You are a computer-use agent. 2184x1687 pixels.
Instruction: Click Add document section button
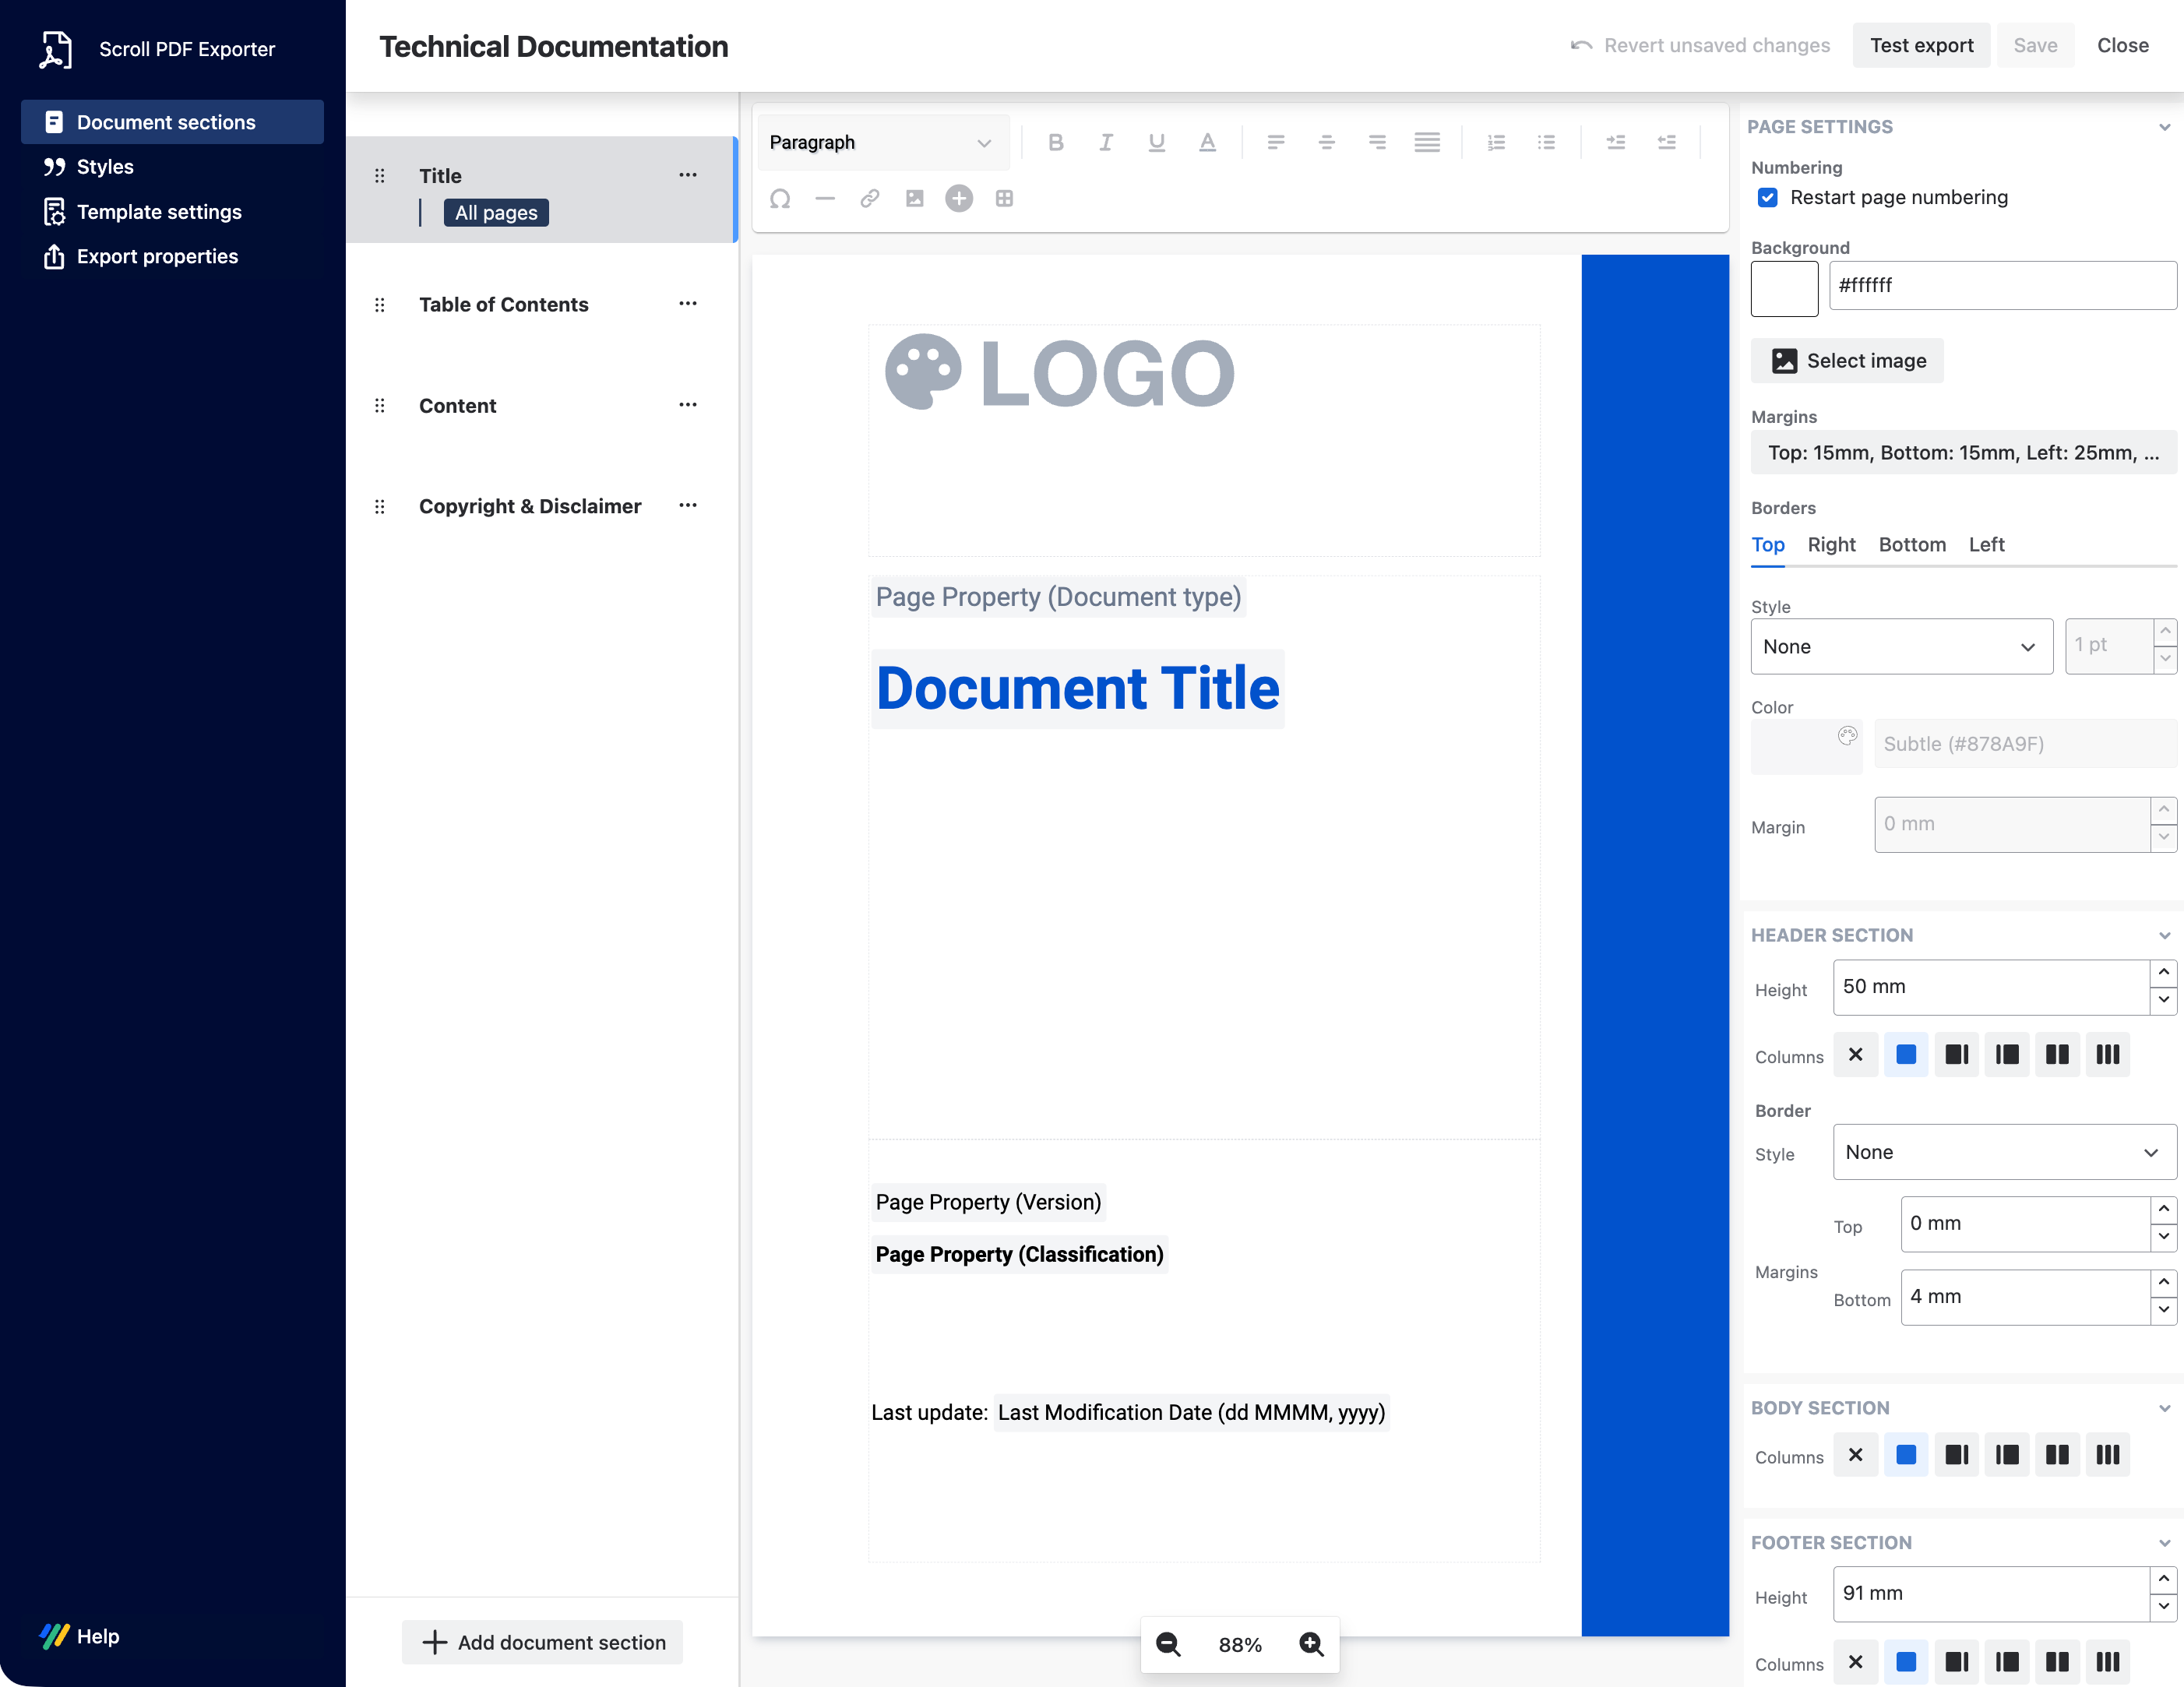click(543, 1642)
